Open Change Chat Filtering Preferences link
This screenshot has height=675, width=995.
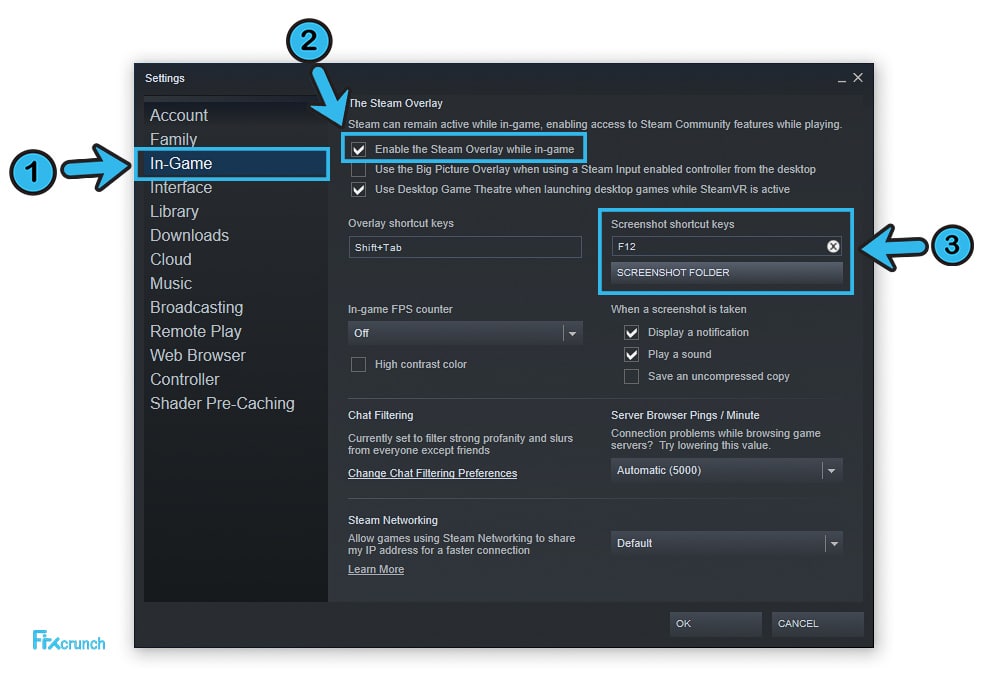point(432,474)
